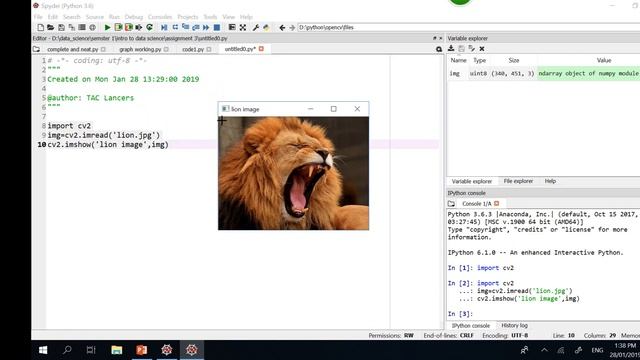Screen dimensions: 640x360
Task: Switch to the History log tab
Action: coord(514,326)
